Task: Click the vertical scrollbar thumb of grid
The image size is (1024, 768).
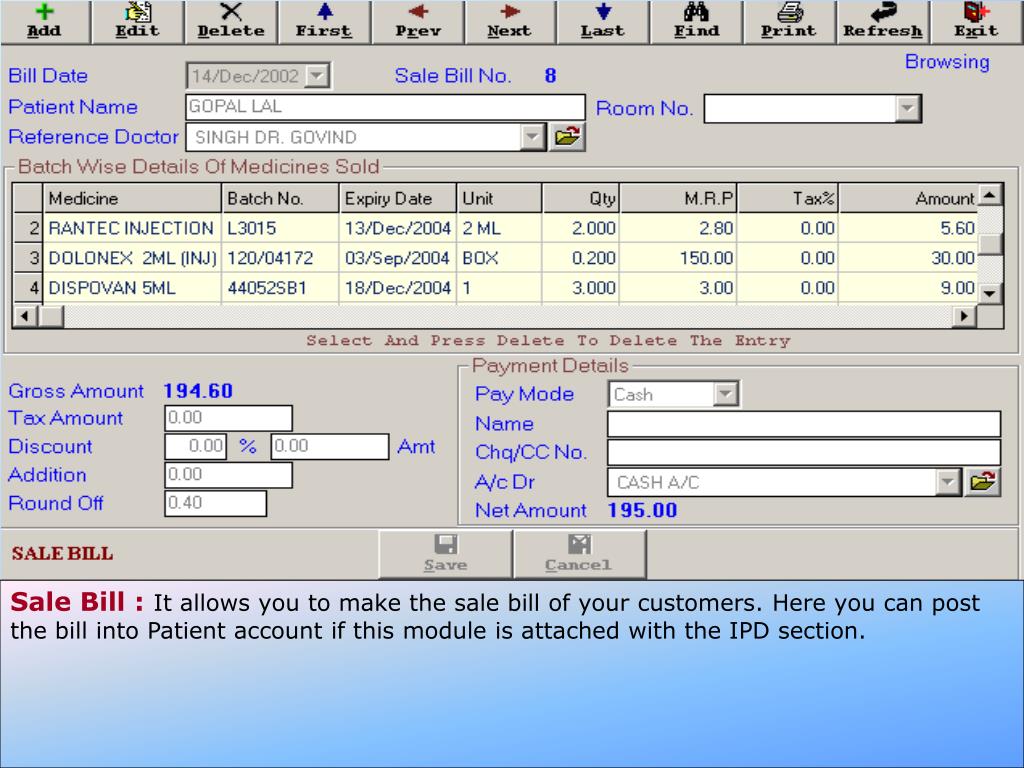Action: coord(991,243)
